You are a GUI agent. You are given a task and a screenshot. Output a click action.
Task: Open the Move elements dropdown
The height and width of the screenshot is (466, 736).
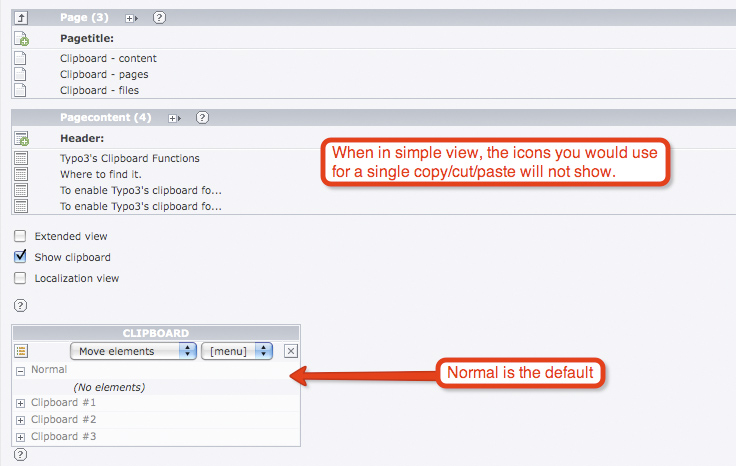click(x=133, y=351)
